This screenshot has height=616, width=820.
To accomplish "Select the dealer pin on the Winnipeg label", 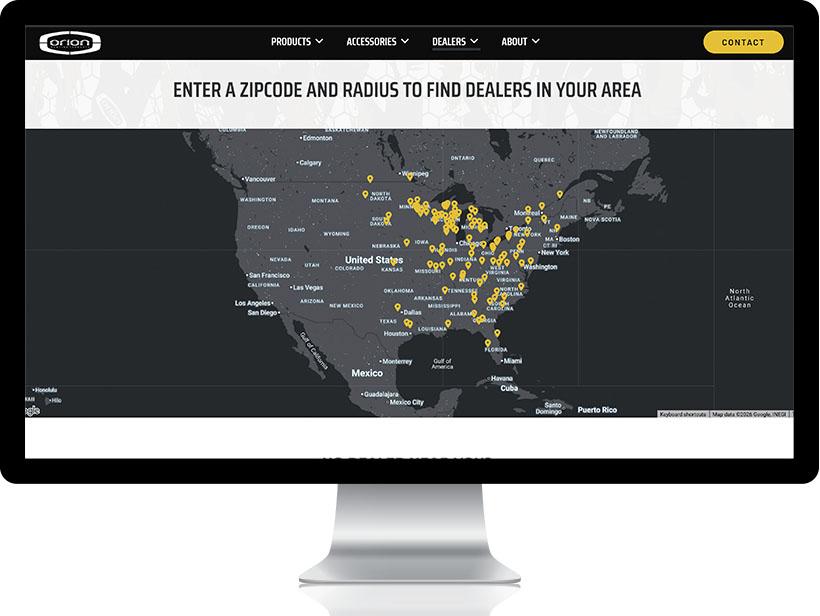I will [409, 177].
